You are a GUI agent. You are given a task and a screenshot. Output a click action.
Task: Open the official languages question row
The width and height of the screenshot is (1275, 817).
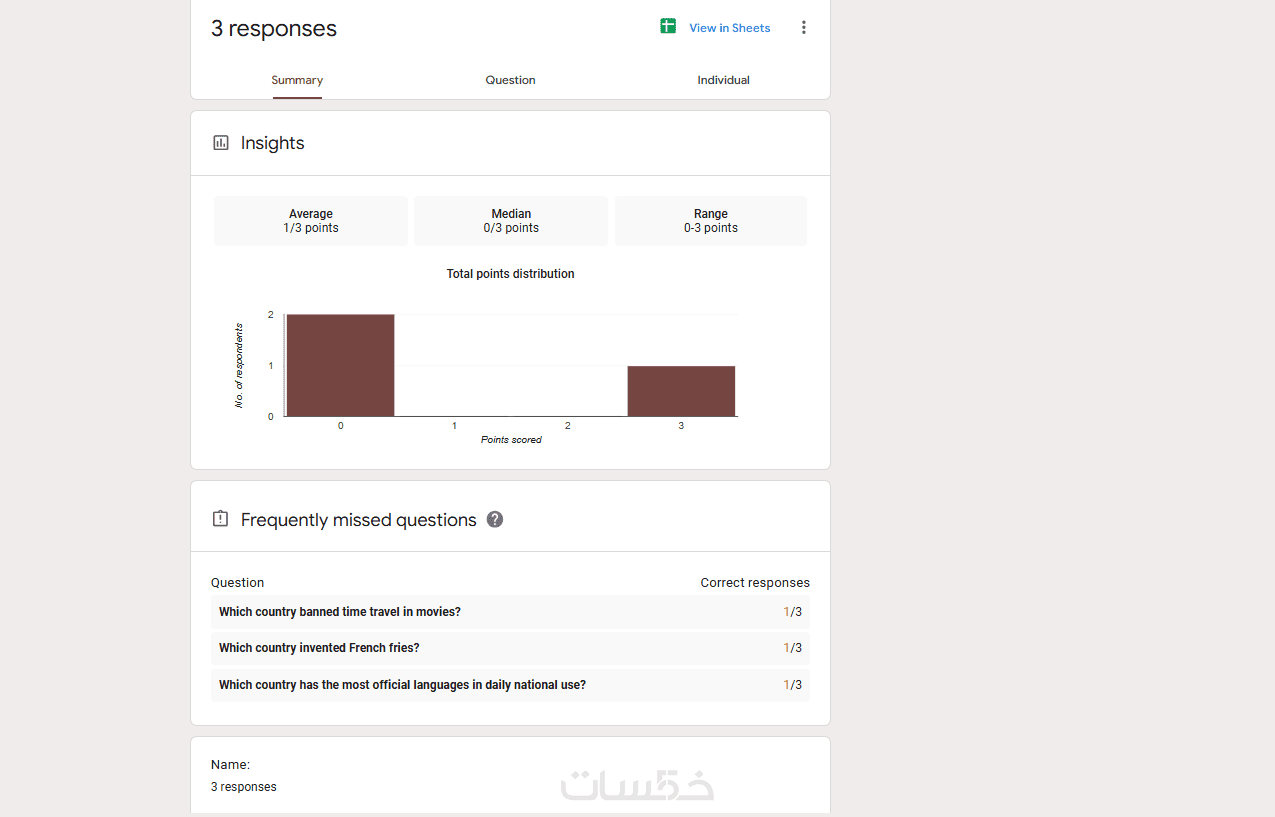510,685
